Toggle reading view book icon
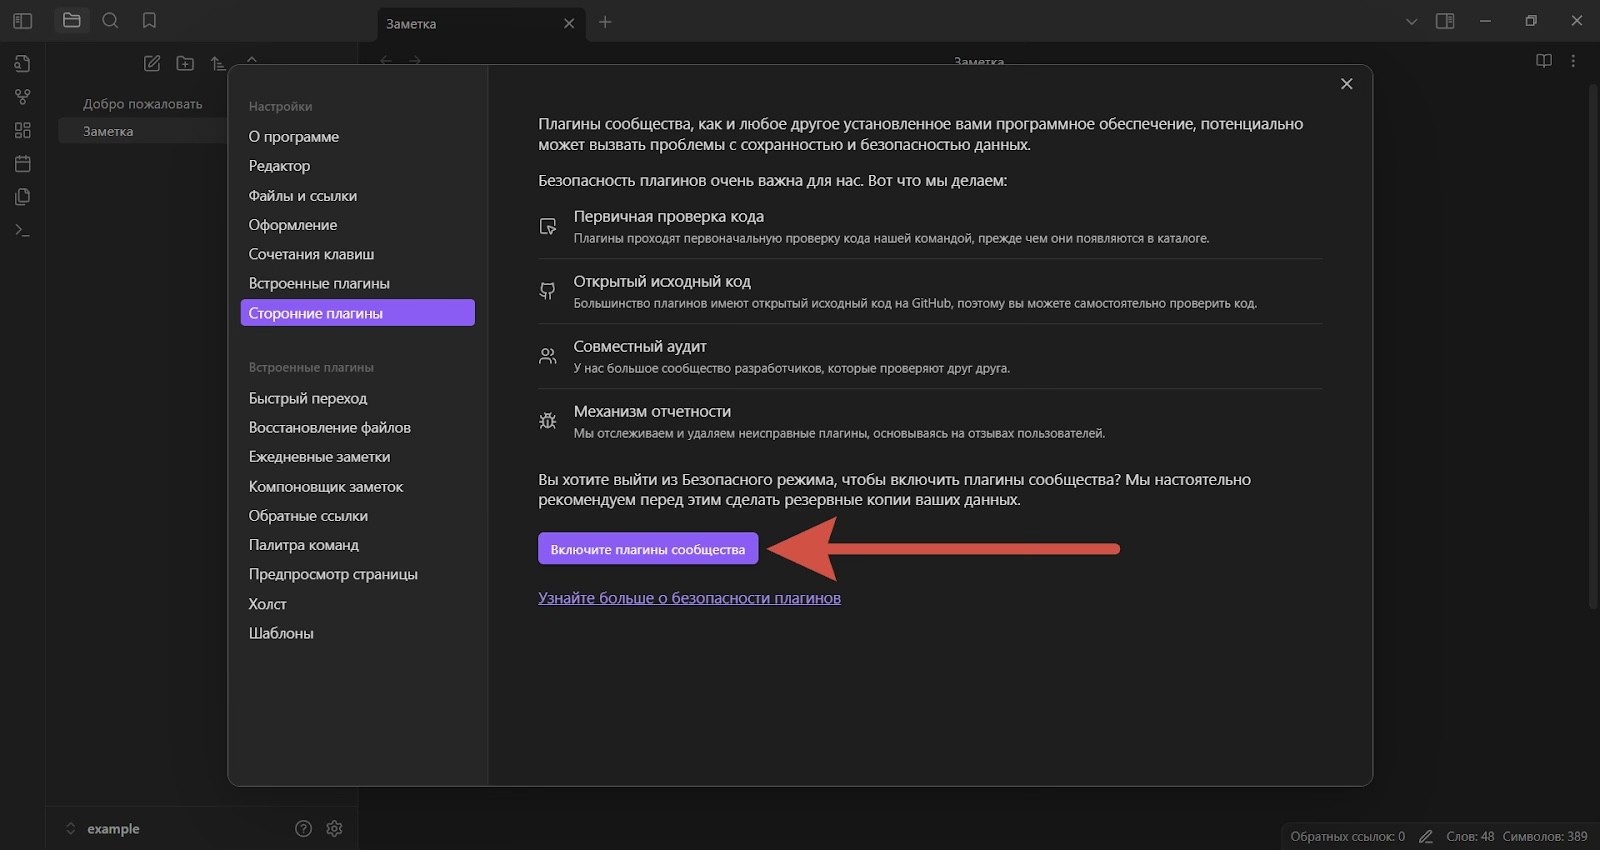The height and width of the screenshot is (850, 1600). tap(1543, 61)
